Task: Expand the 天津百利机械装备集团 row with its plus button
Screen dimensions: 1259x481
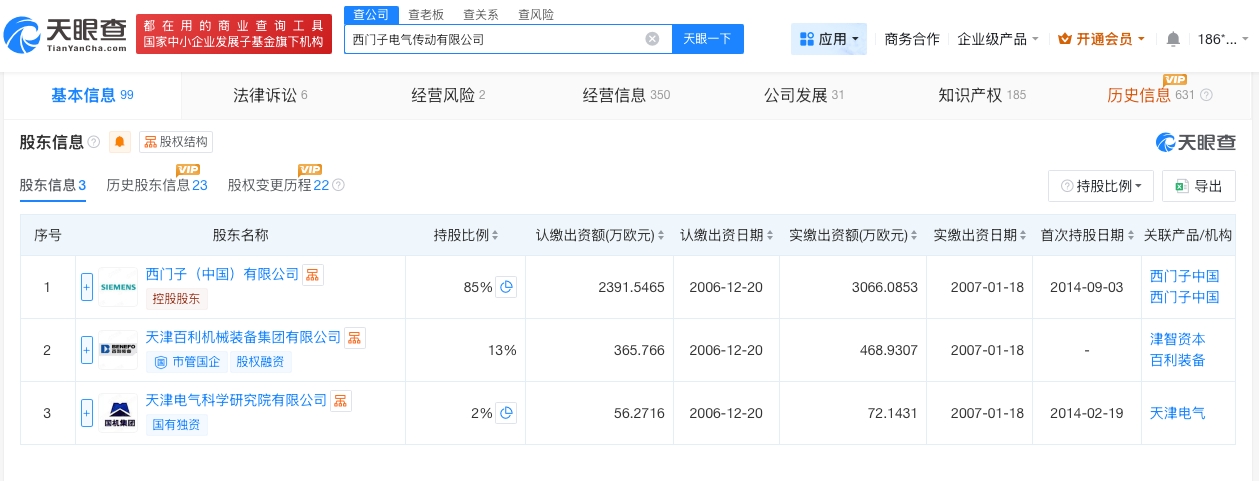Action: point(87,350)
